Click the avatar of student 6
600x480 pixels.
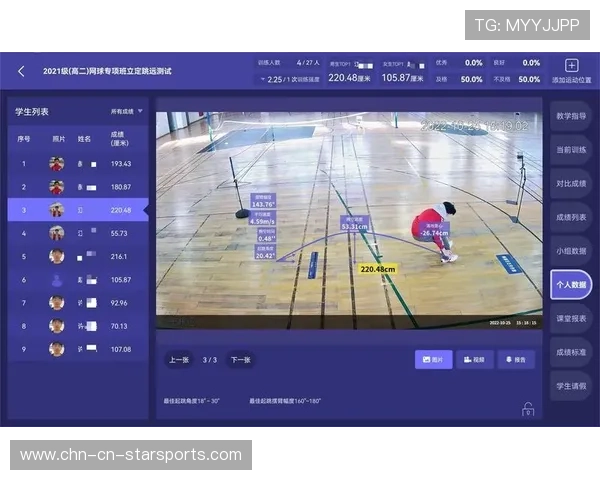(57, 280)
